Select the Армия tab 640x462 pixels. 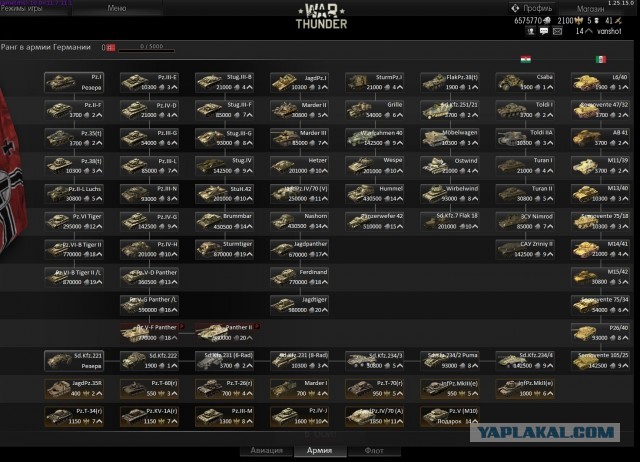[320, 451]
